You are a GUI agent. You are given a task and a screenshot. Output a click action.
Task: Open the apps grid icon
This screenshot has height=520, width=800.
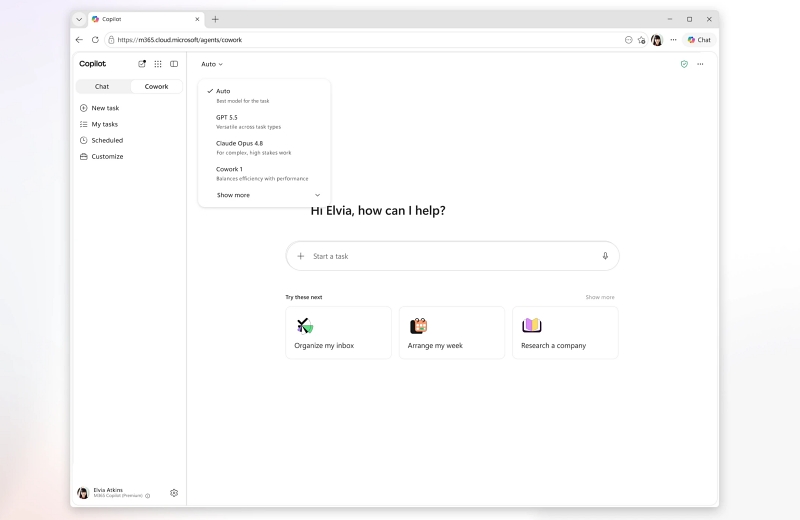pos(158,64)
